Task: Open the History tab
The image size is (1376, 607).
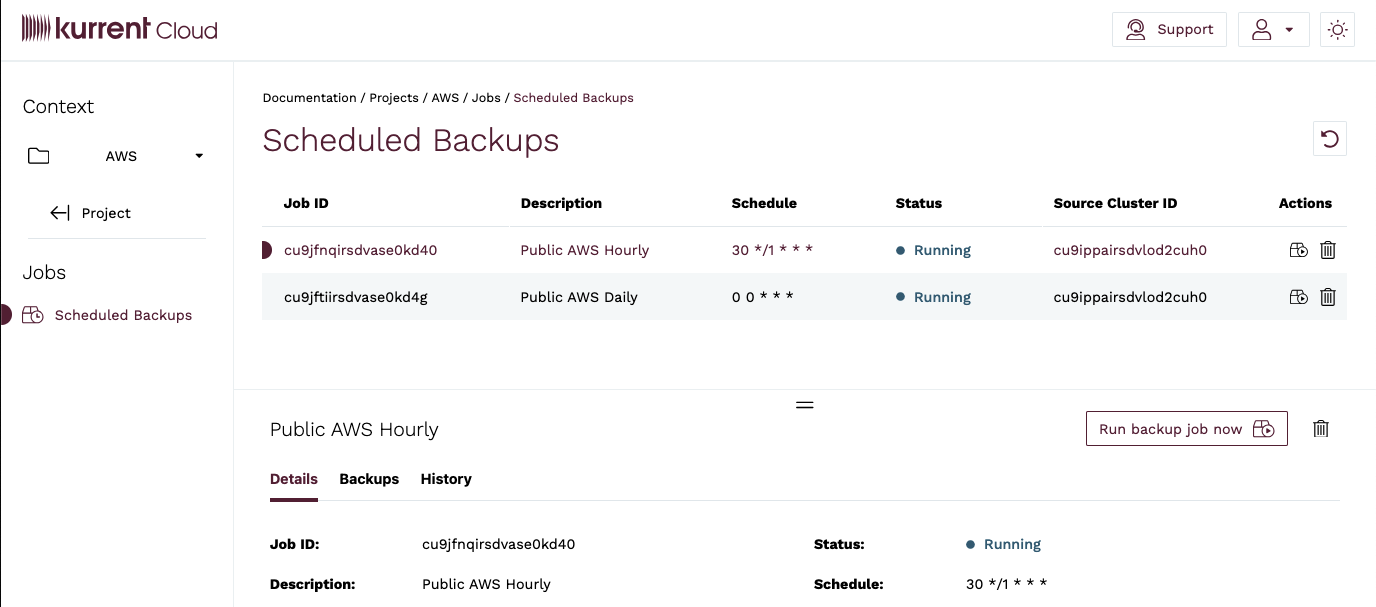Action: [446, 479]
